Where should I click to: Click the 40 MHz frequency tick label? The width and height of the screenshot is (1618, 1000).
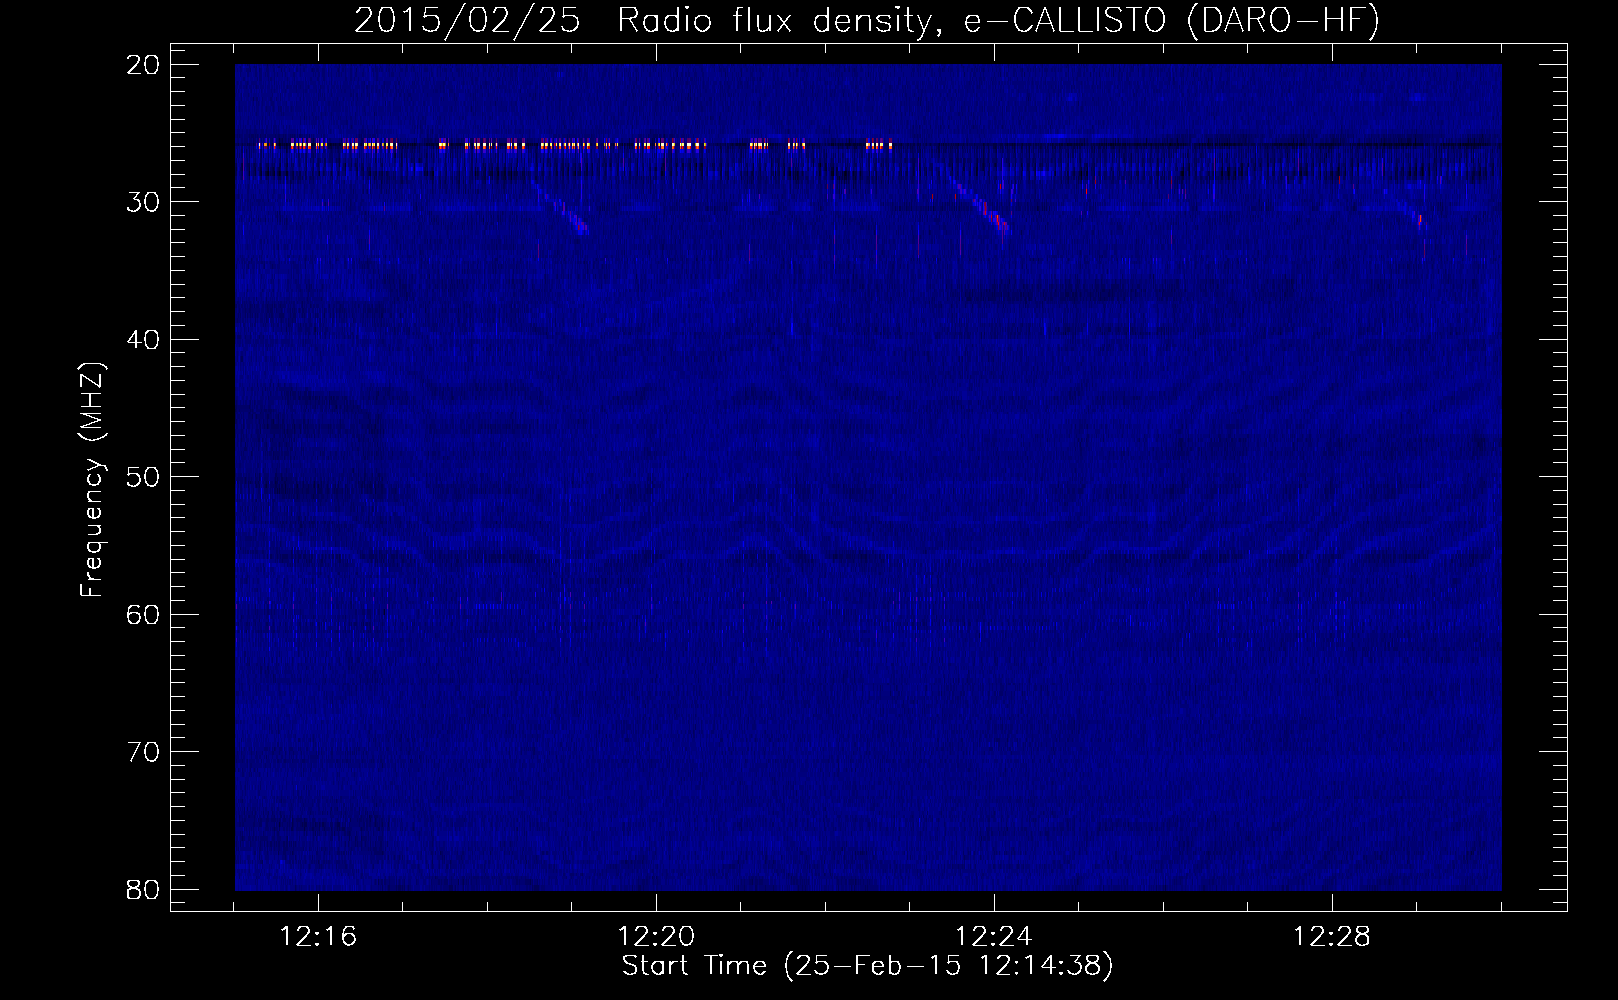144,340
